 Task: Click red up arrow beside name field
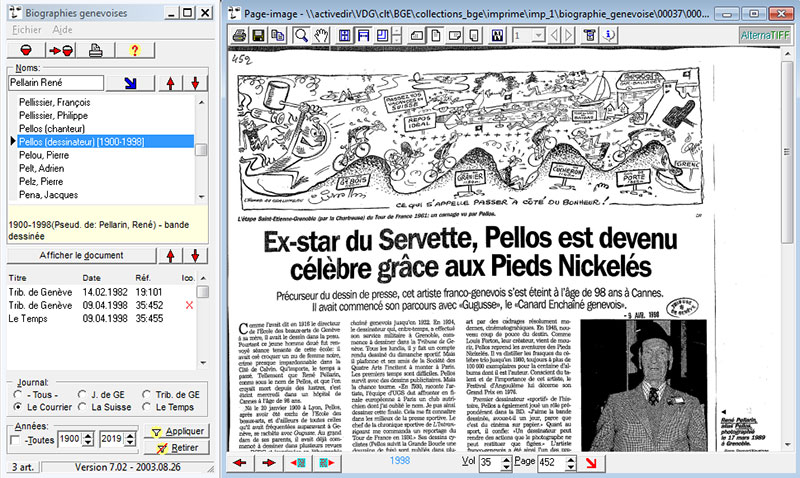click(170, 83)
